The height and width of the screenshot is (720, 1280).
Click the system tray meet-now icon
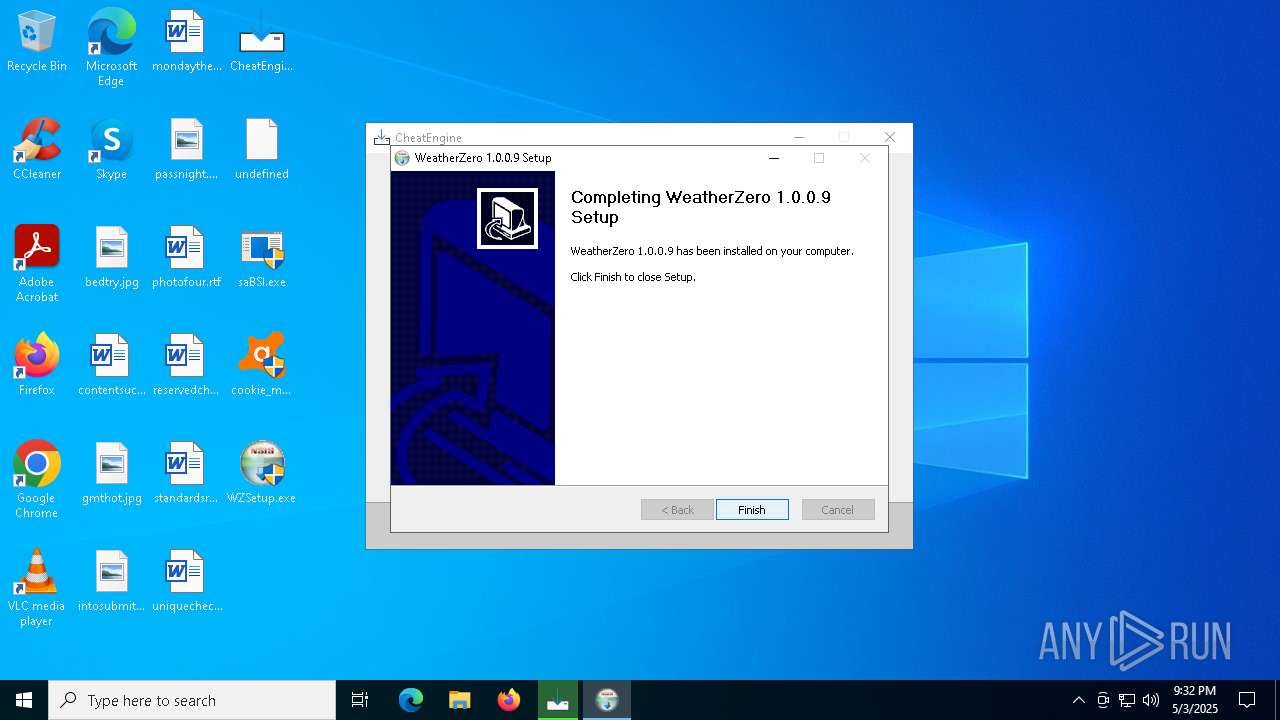pos(1103,700)
